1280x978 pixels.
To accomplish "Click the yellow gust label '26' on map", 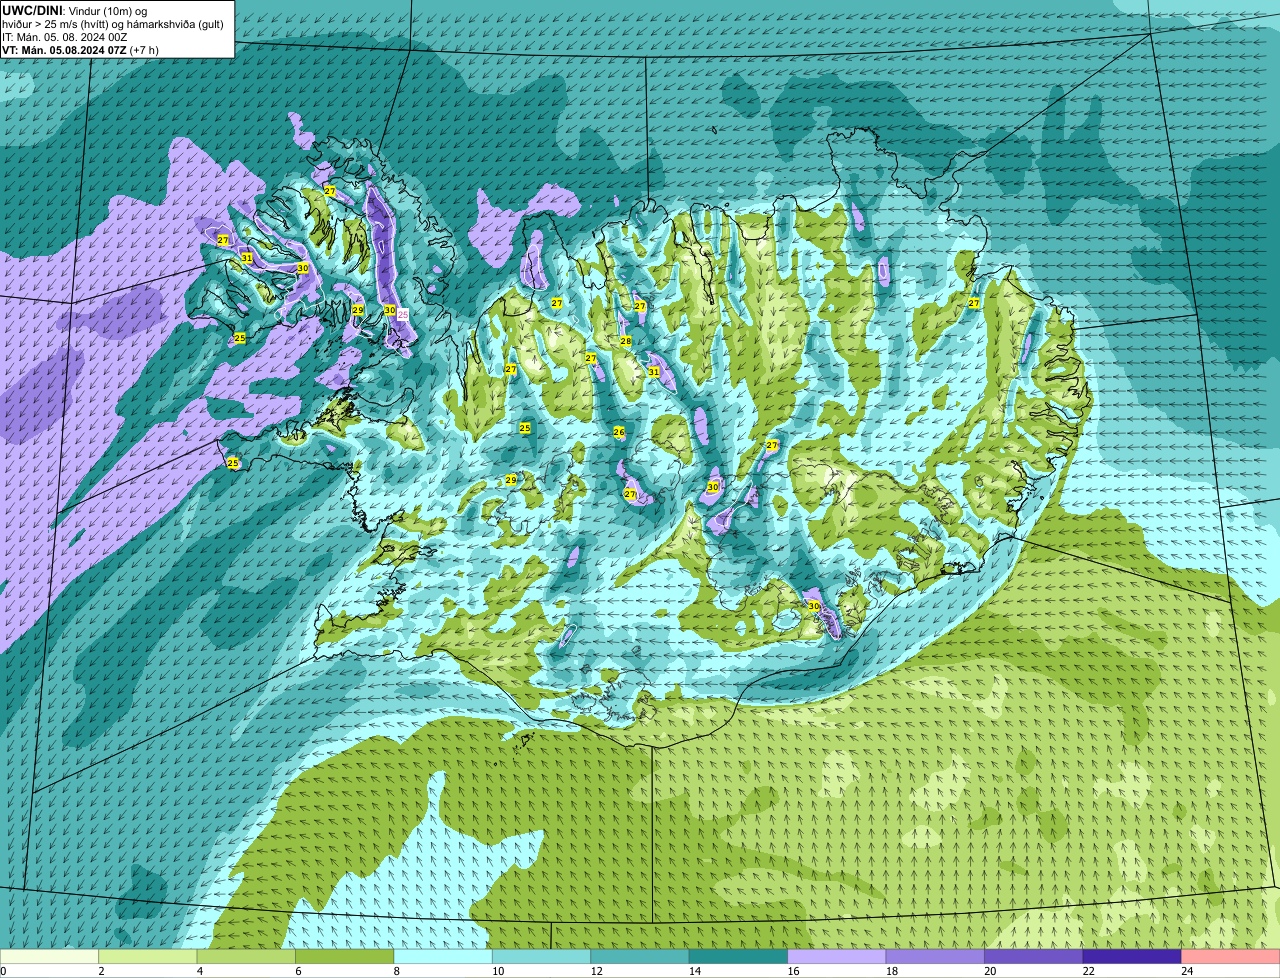I will coord(619,432).
